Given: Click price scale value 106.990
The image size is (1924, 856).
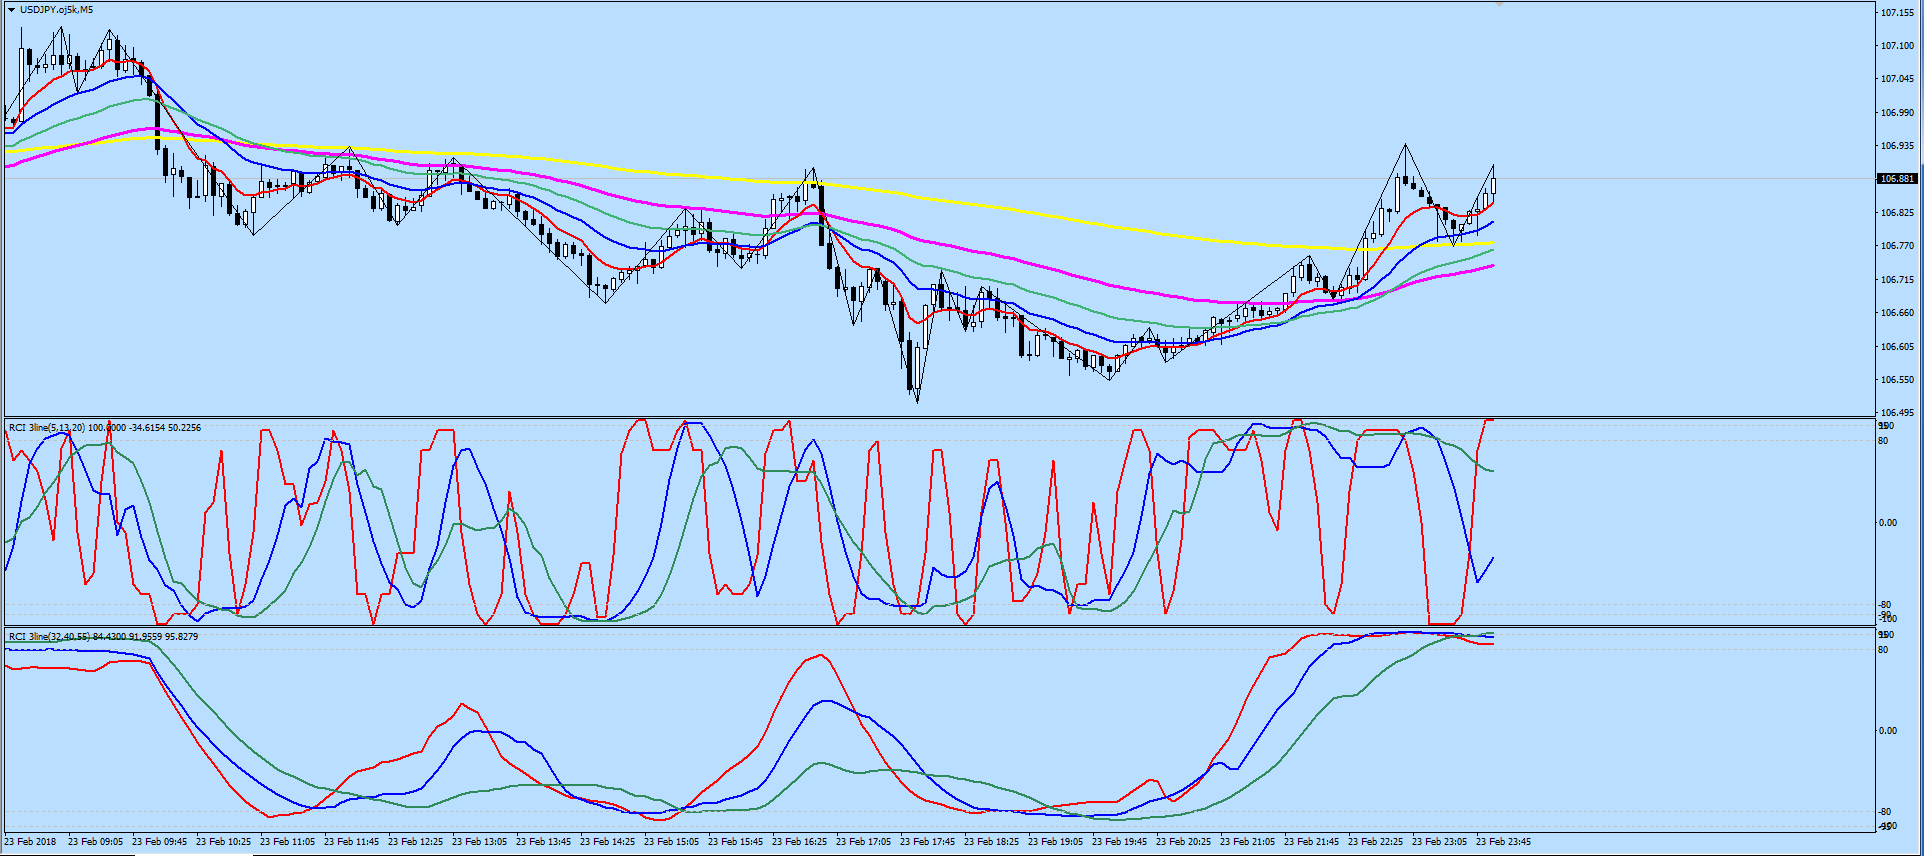Looking at the screenshot, I should pyautogui.click(x=1897, y=113).
